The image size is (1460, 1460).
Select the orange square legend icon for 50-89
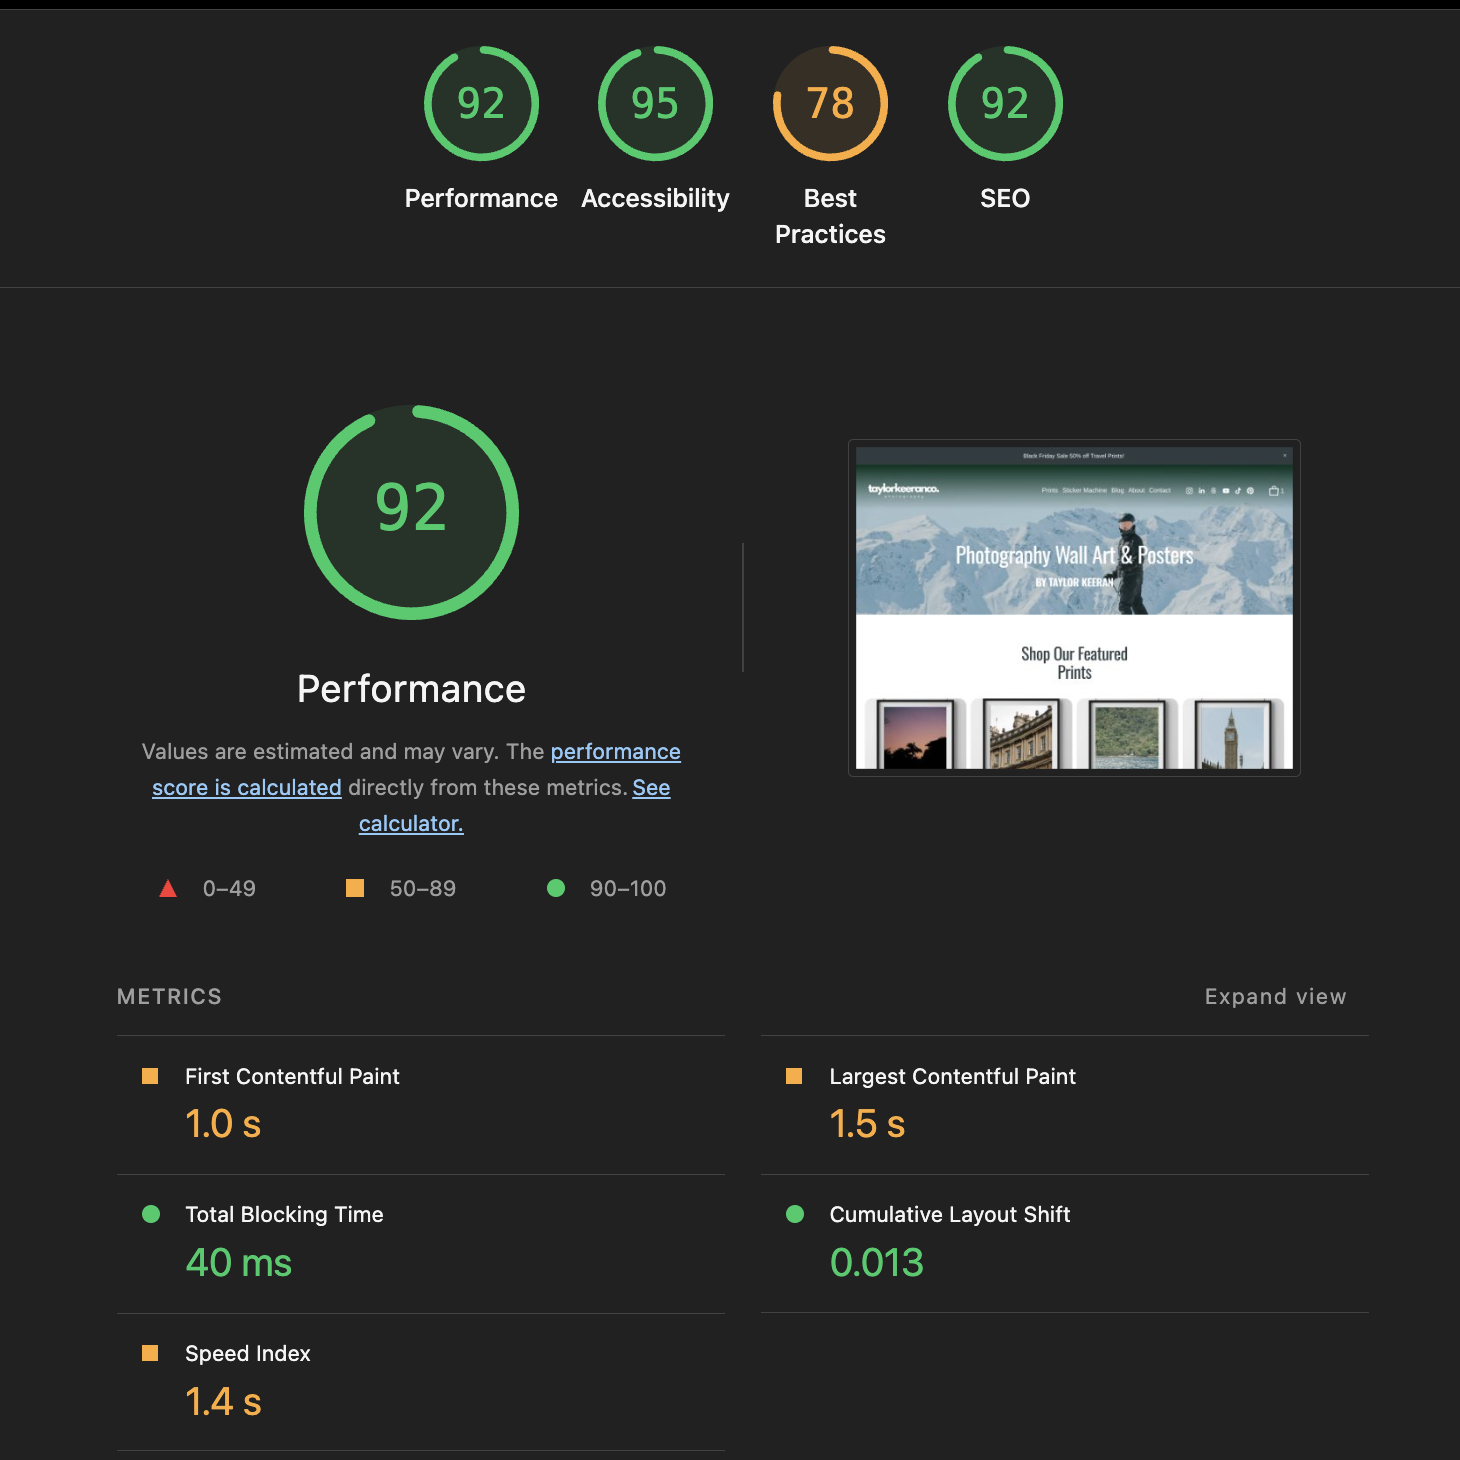(355, 887)
